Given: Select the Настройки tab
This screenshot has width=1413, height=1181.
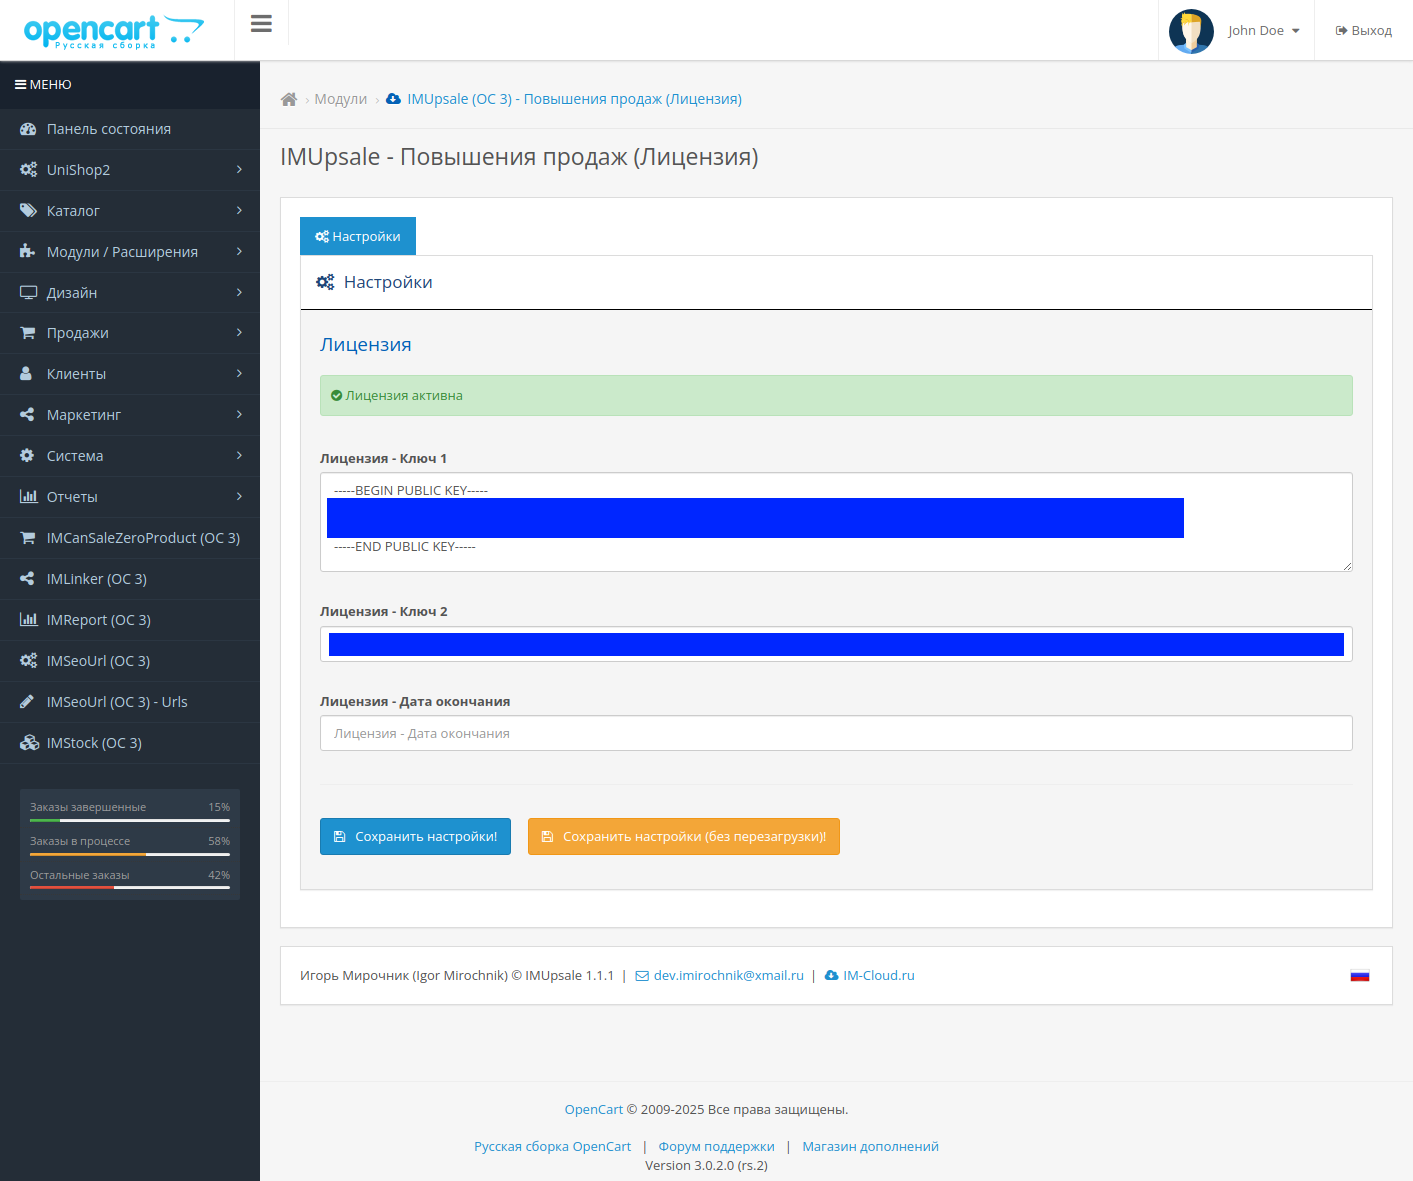Looking at the screenshot, I should (x=358, y=236).
